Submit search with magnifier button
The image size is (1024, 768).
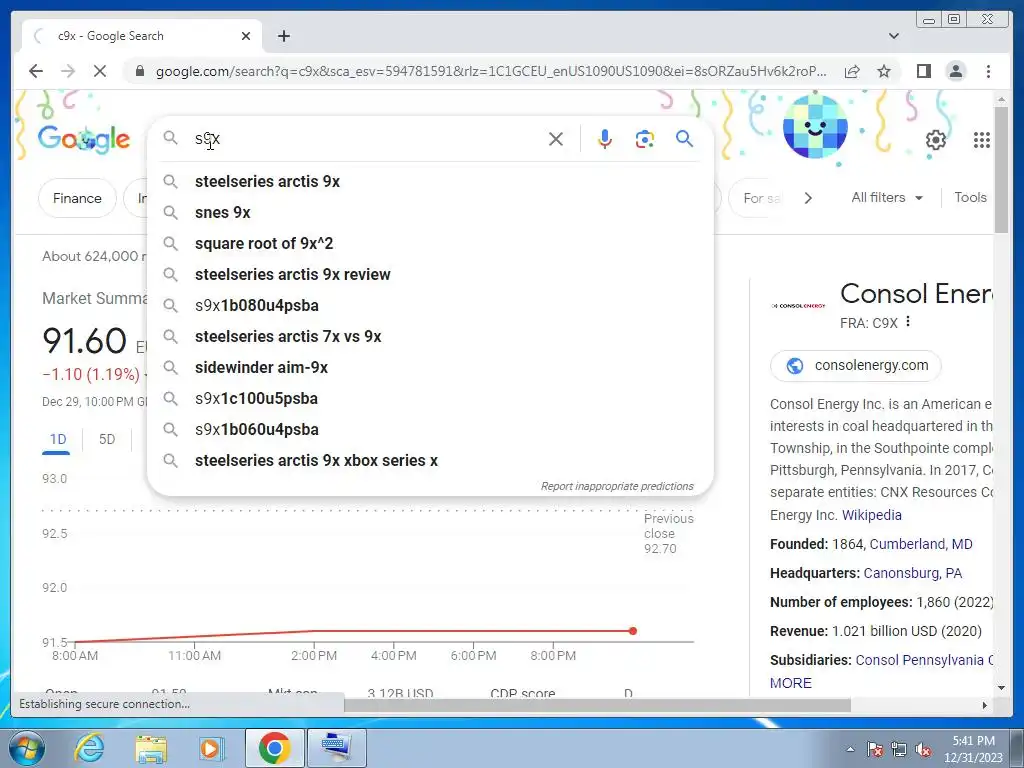click(684, 138)
